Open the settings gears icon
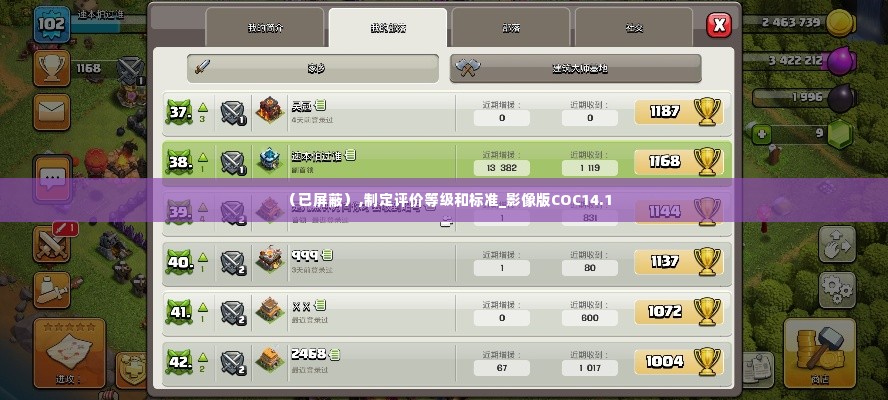 click(837, 290)
